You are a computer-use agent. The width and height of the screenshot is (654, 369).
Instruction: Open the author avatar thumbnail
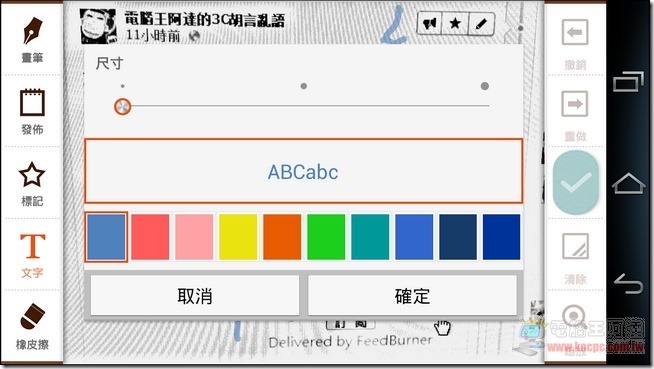pyautogui.click(x=98, y=26)
